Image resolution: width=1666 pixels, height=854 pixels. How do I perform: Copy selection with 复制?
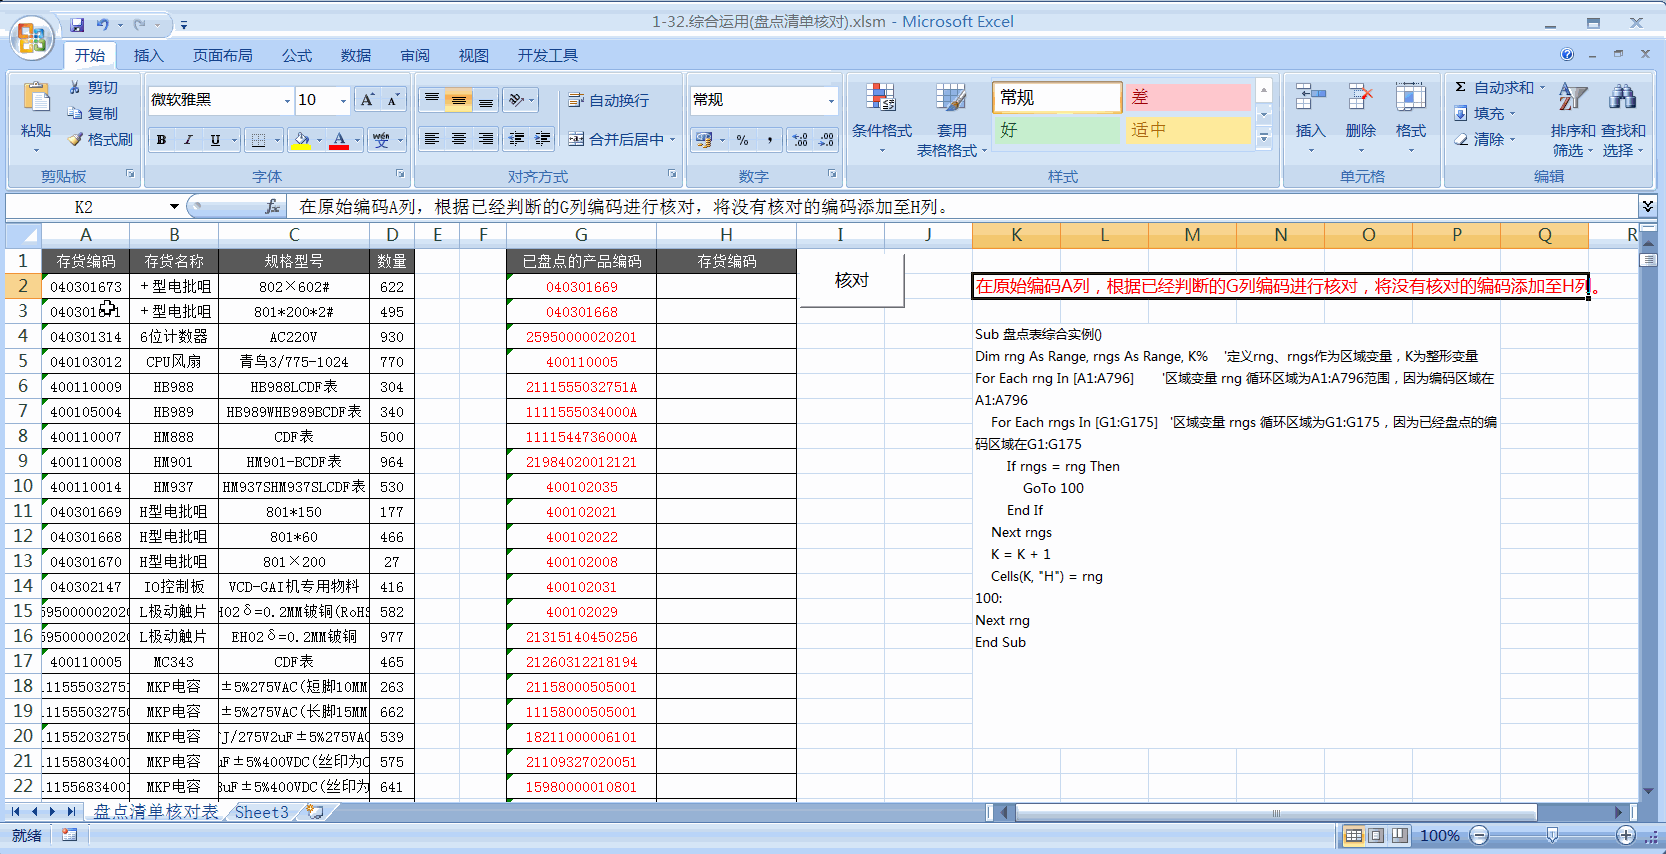[x=93, y=114]
